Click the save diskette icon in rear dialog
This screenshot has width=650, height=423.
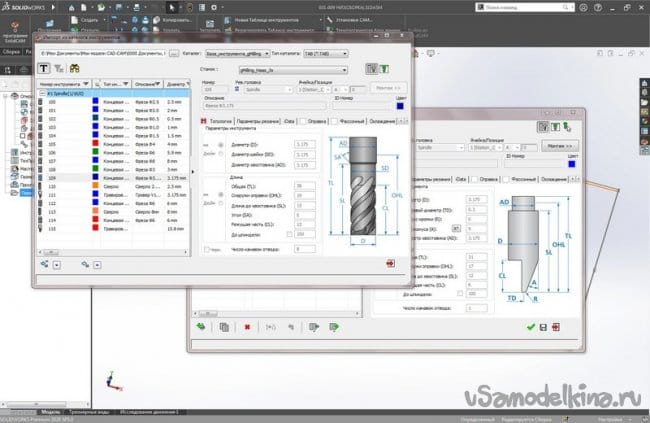pos(543,327)
